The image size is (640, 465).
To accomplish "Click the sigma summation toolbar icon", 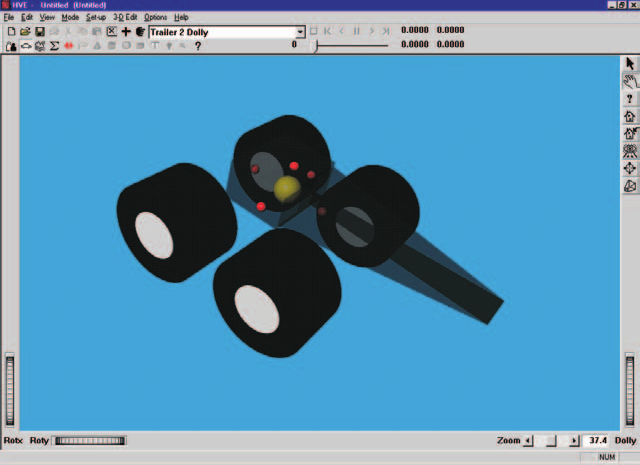I will click(x=54, y=46).
